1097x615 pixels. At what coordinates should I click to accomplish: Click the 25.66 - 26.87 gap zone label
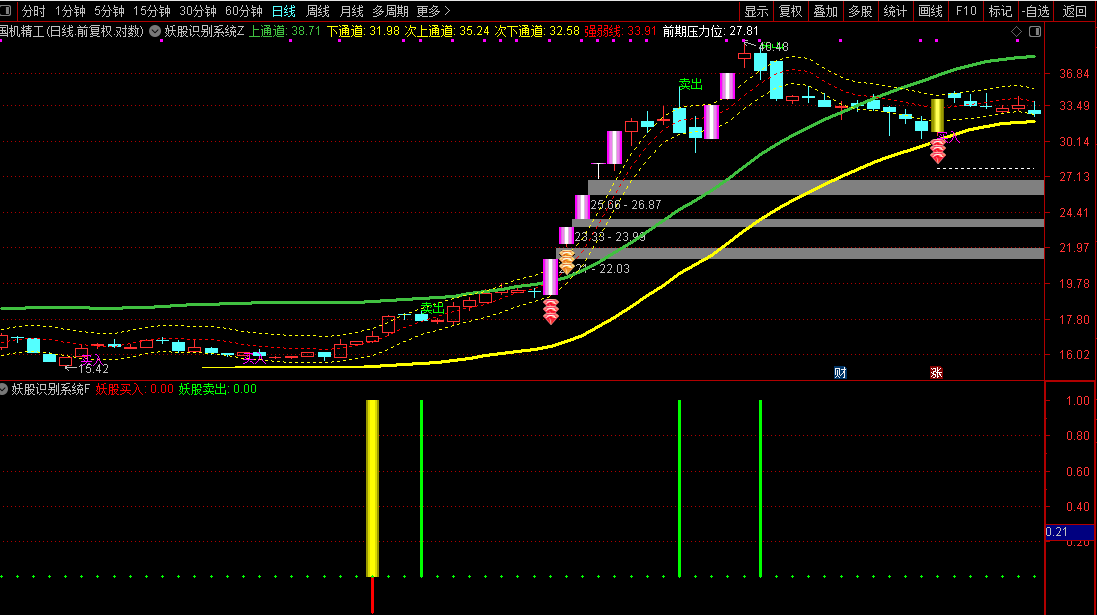point(626,205)
